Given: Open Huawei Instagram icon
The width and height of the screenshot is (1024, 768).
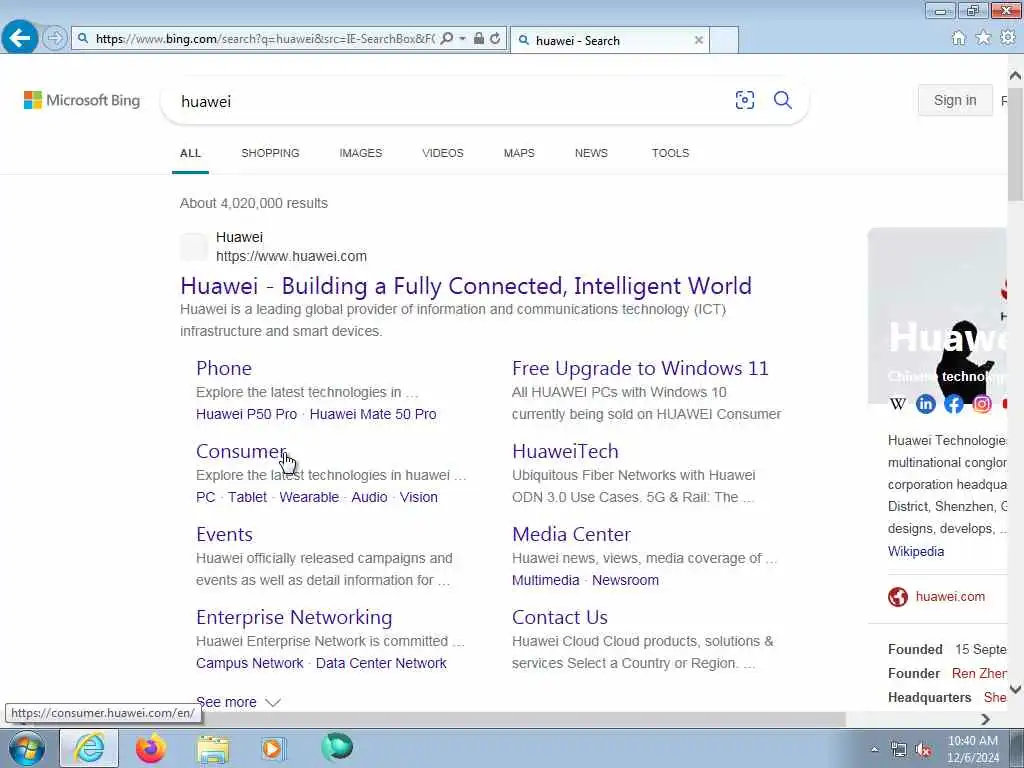Looking at the screenshot, I should click(x=982, y=404).
